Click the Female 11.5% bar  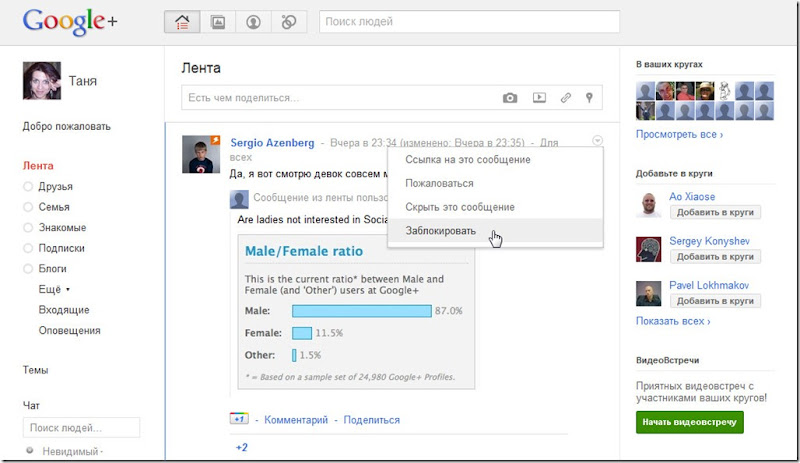click(302, 333)
